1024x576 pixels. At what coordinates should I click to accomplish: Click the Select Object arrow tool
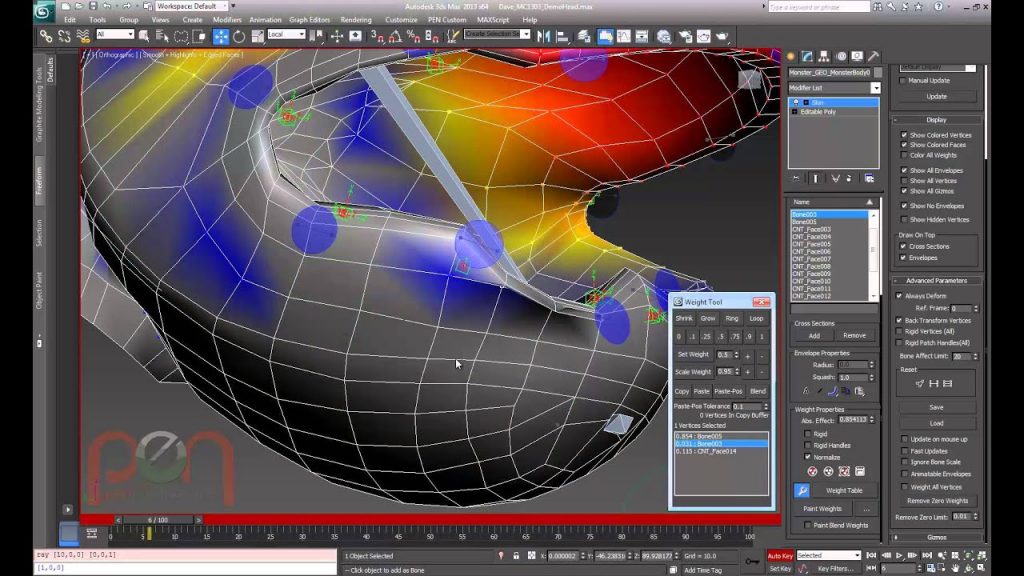(144, 34)
